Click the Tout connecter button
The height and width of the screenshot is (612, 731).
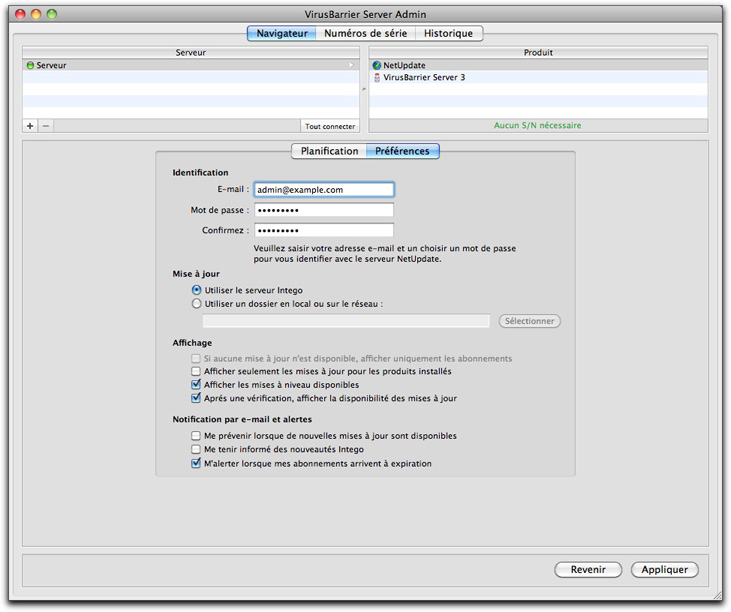[x=330, y=126]
